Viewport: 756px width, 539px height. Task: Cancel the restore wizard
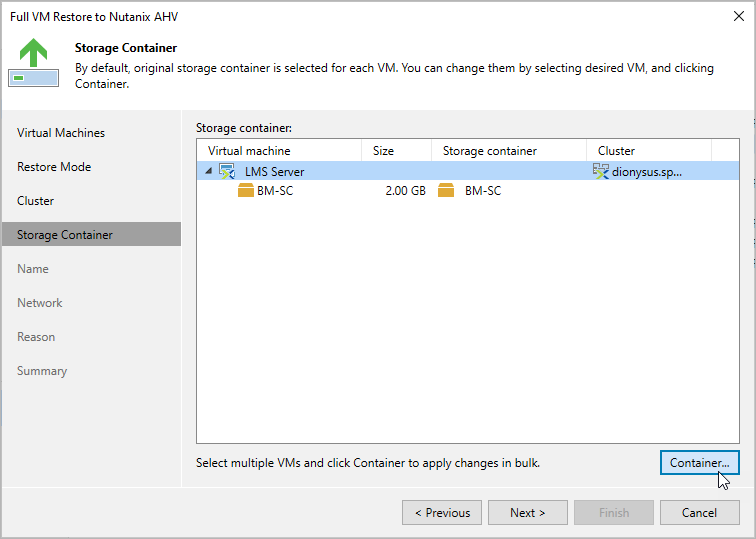pyautogui.click(x=700, y=513)
